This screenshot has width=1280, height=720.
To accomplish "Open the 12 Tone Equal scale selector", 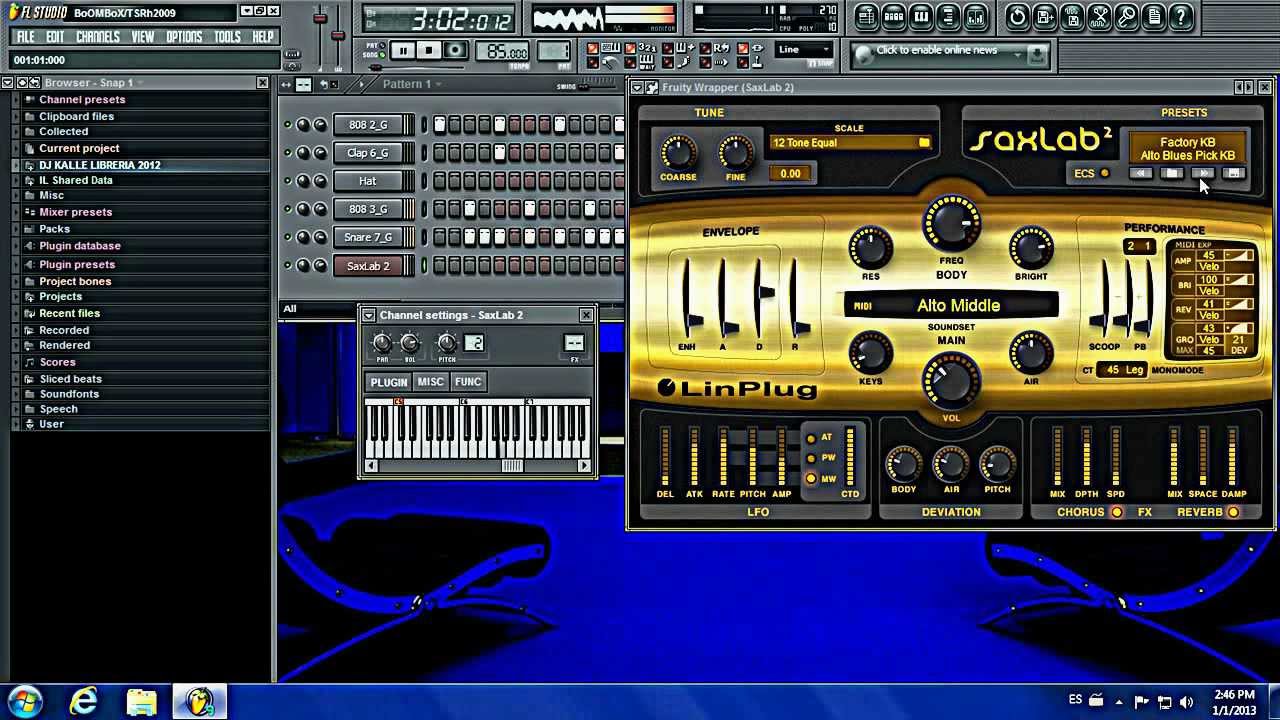I will [850, 143].
